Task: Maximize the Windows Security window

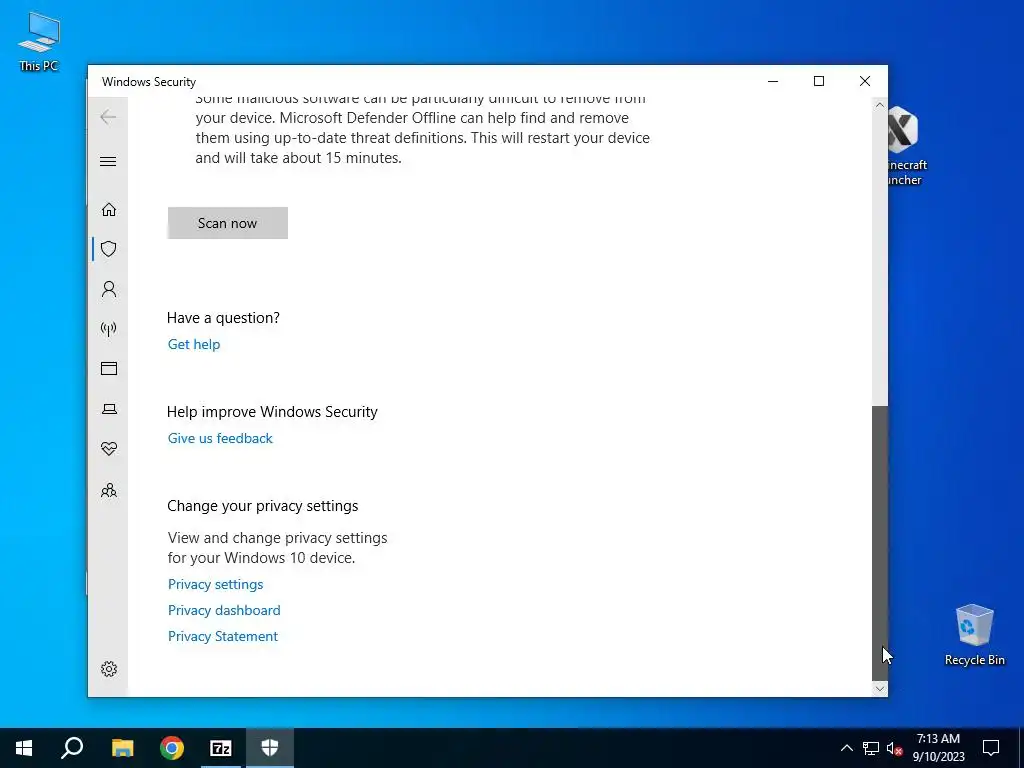Action: click(819, 81)
